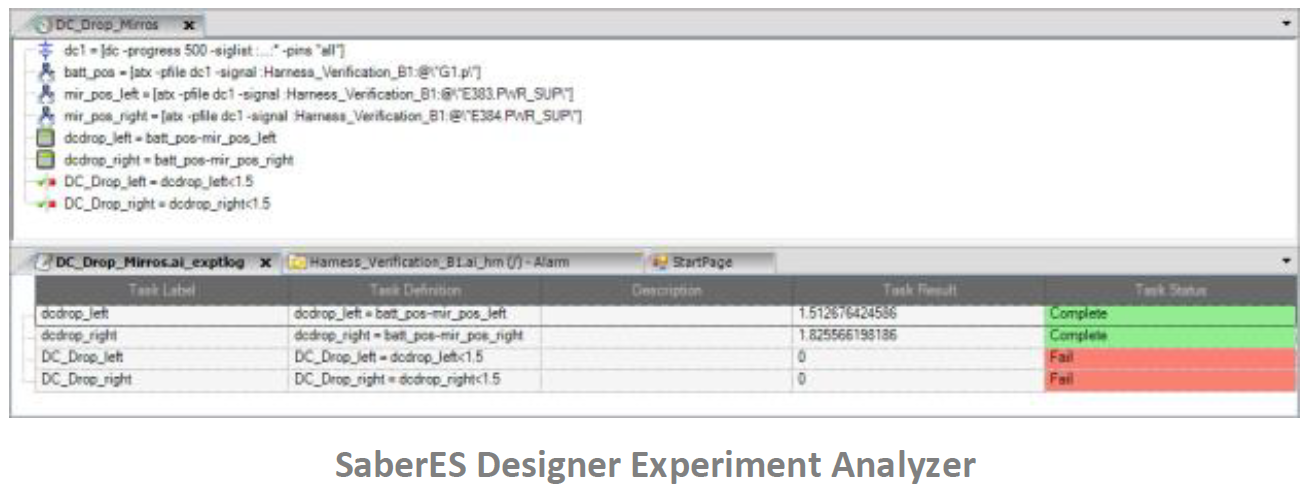Click the mir_pos_left task icon
The width and height of the screenshot is (1303, 489).
[x=45, y=94]
